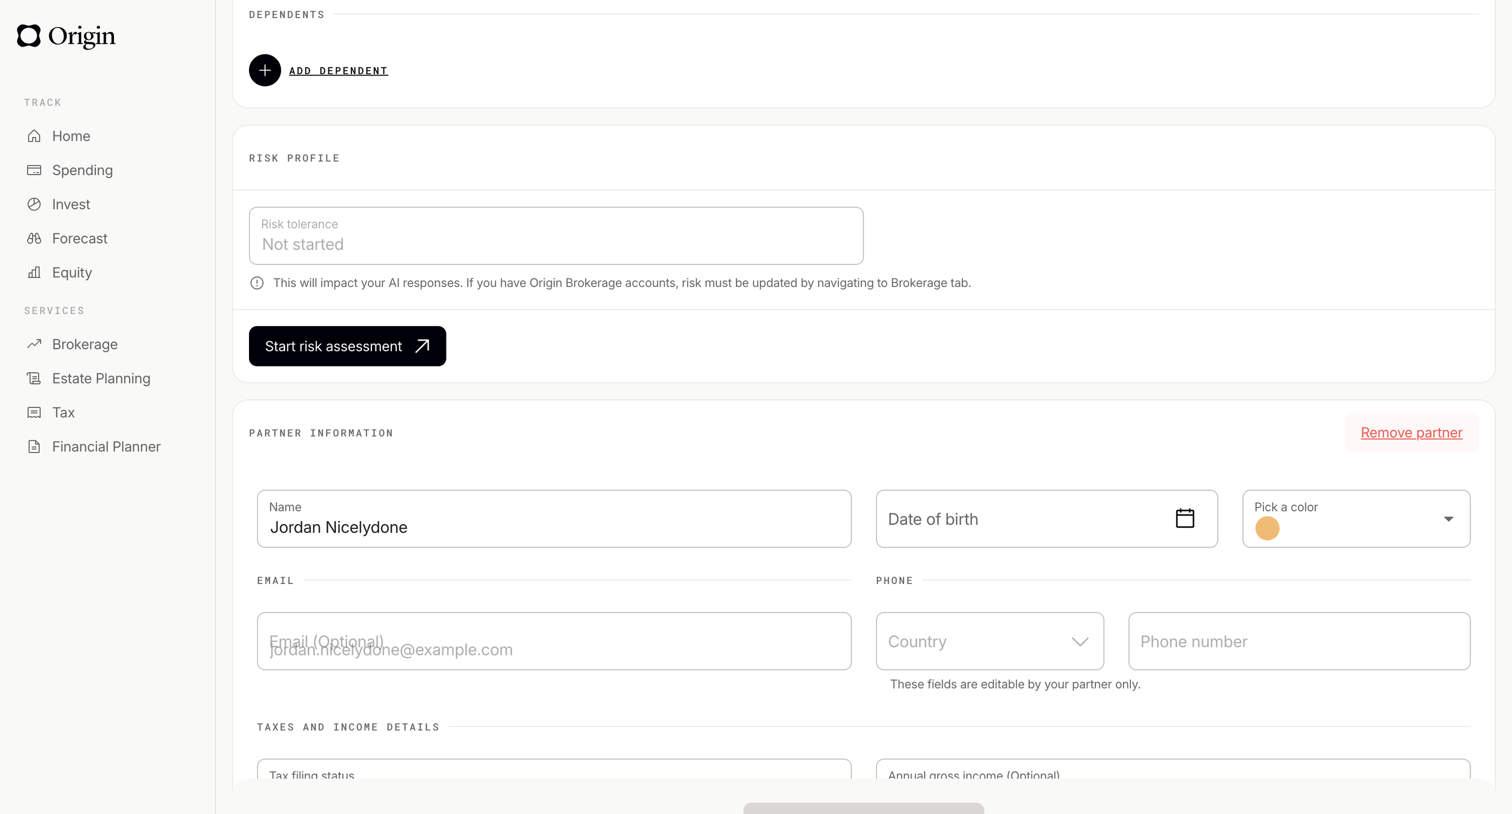Click the Home house icon
Screen dimensions: 1512x814
(x=34, y=136)
